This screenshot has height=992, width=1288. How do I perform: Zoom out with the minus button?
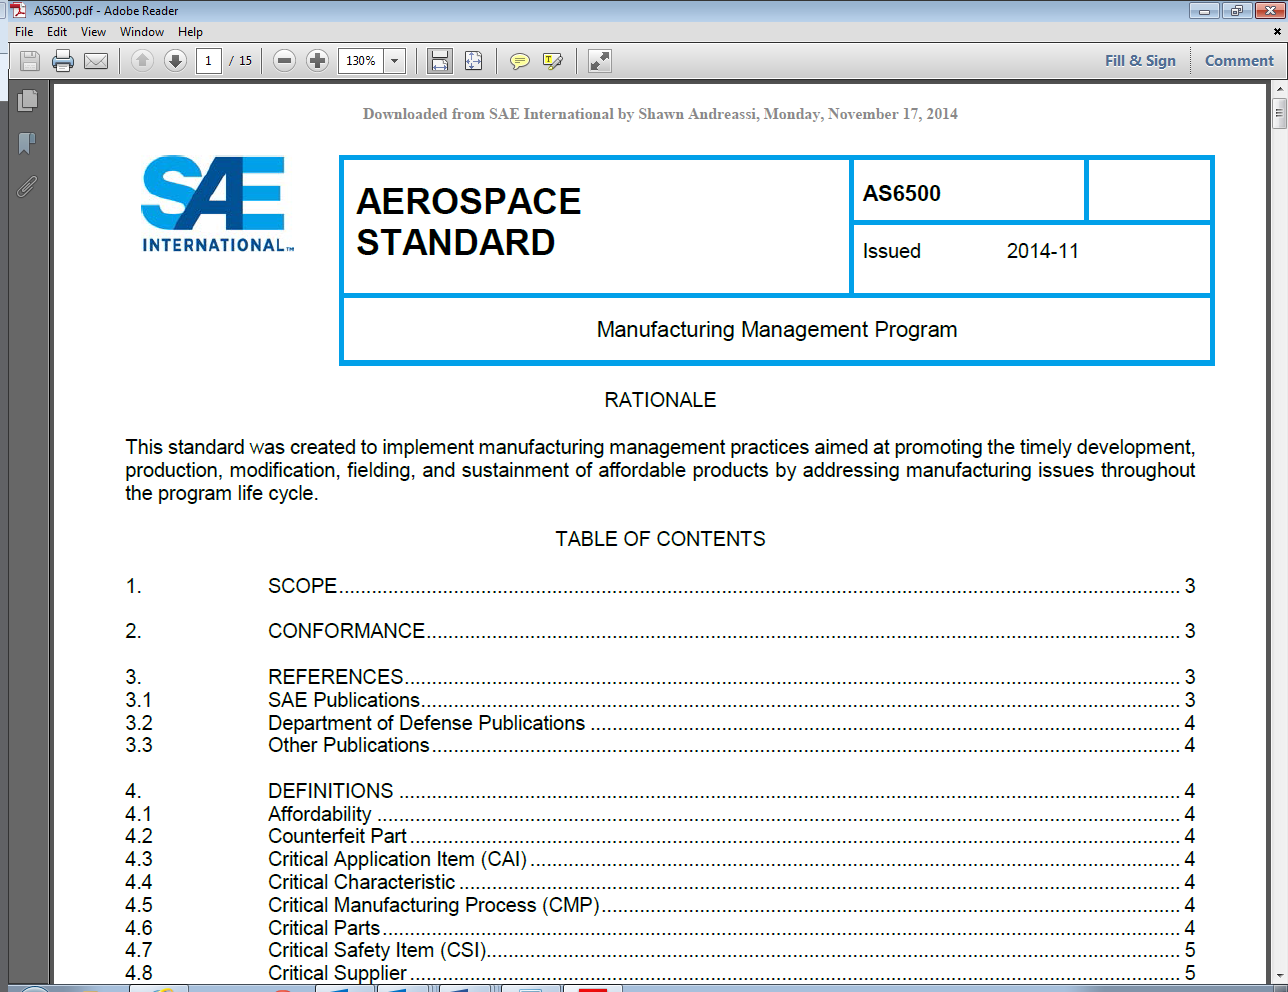[x=284, y=61]
